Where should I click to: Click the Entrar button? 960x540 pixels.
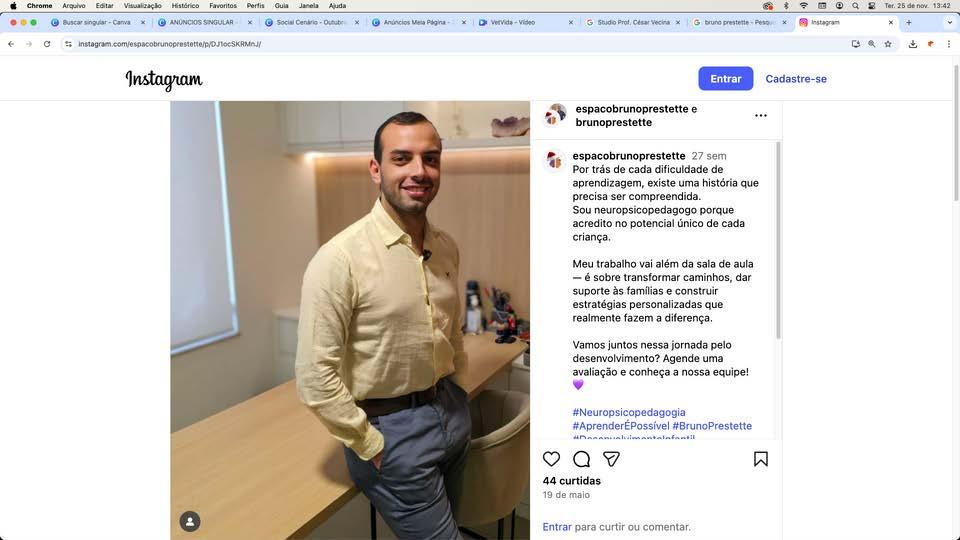click(726, 78)
